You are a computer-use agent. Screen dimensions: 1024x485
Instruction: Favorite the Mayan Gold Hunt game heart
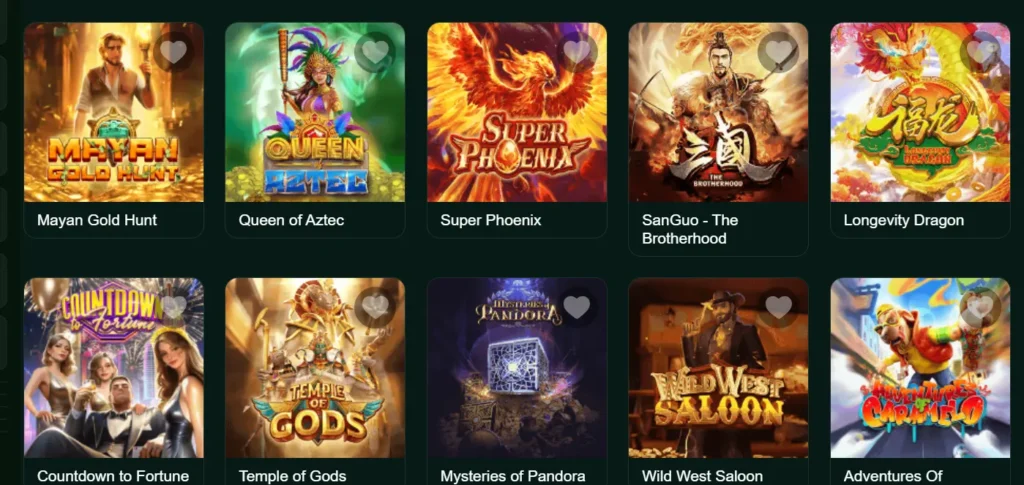tap(173, 52)
